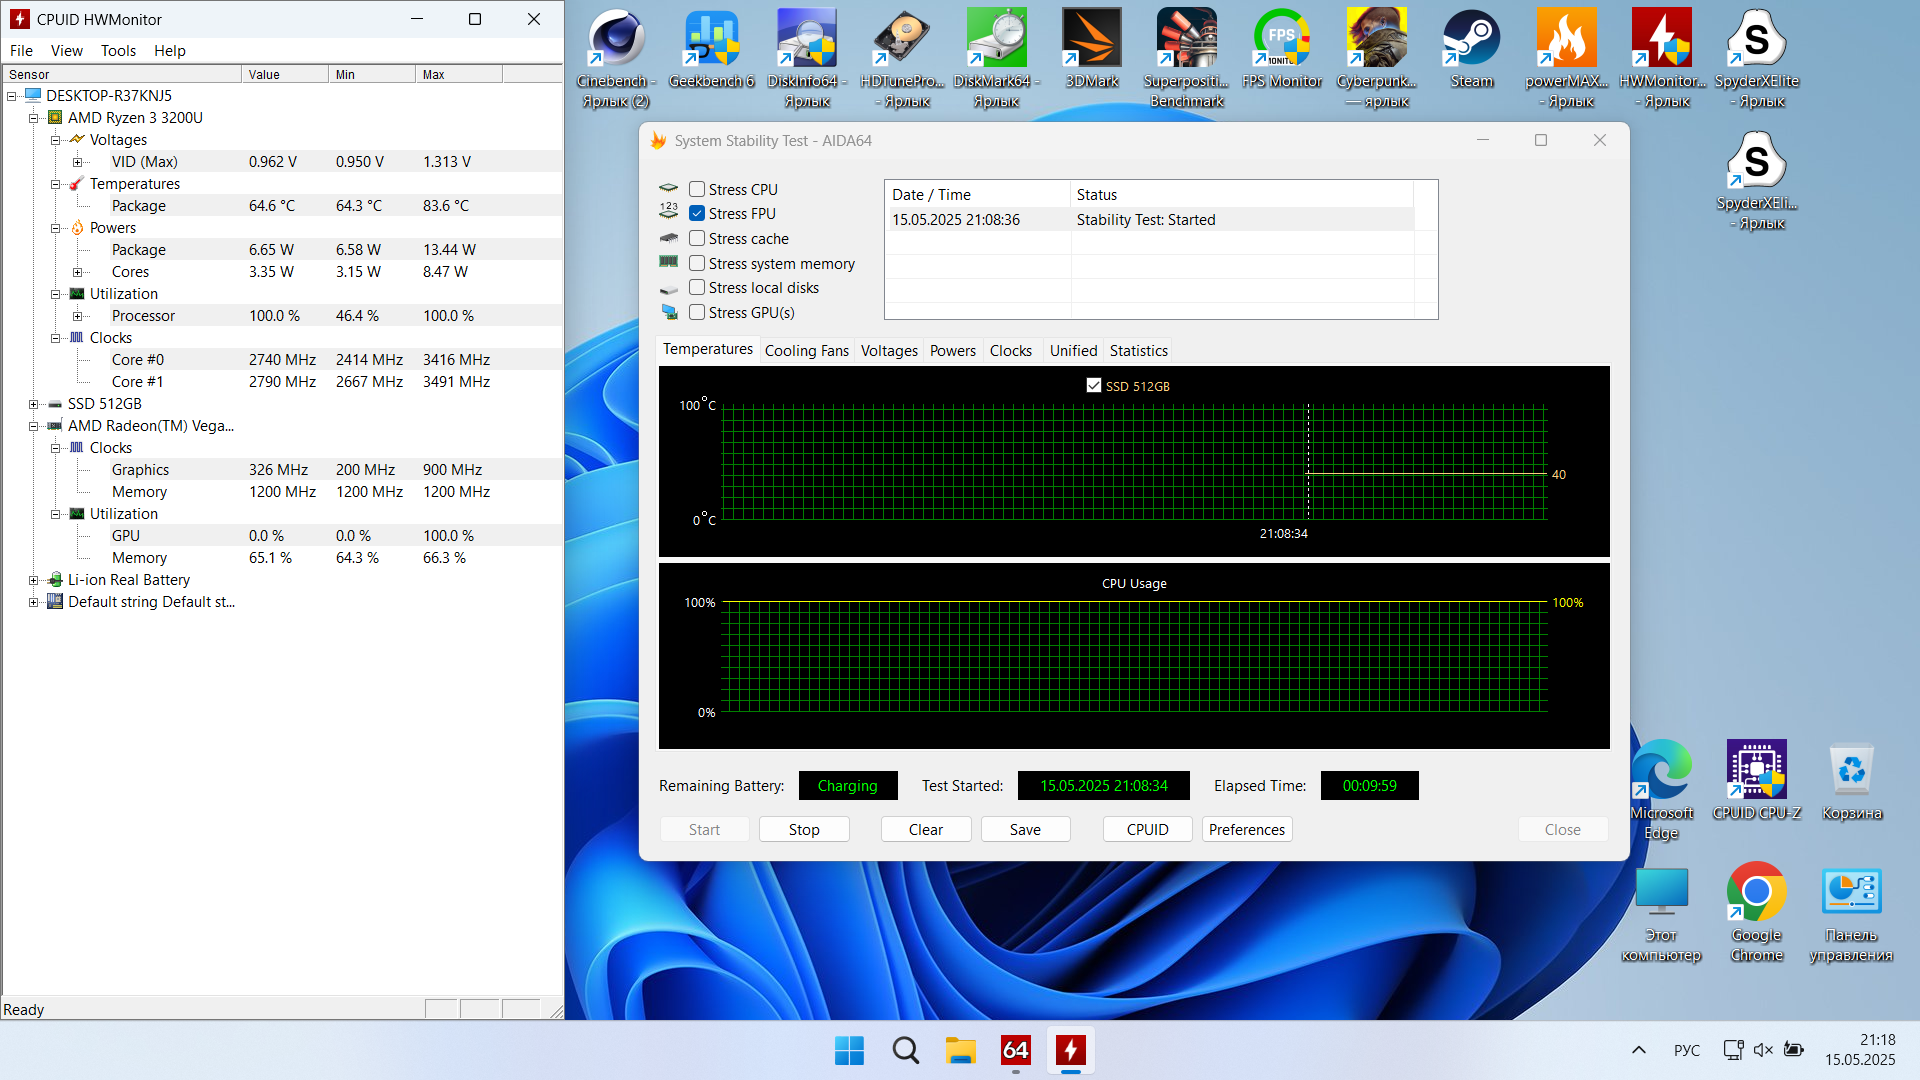Click the Windows Start button
This screenshot has width=1920, height=1080.
pos(849,1050)
